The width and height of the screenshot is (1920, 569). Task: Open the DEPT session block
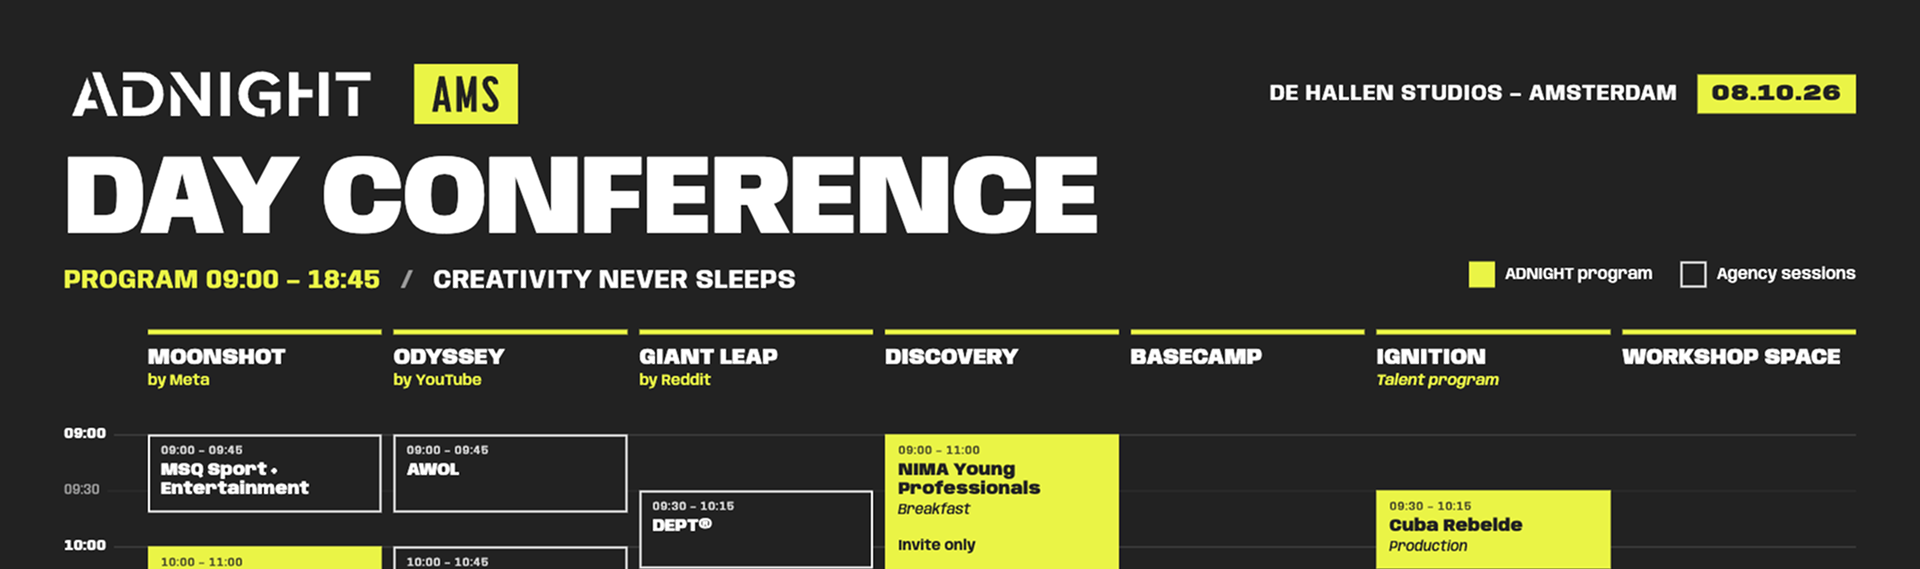pos(756,529)
